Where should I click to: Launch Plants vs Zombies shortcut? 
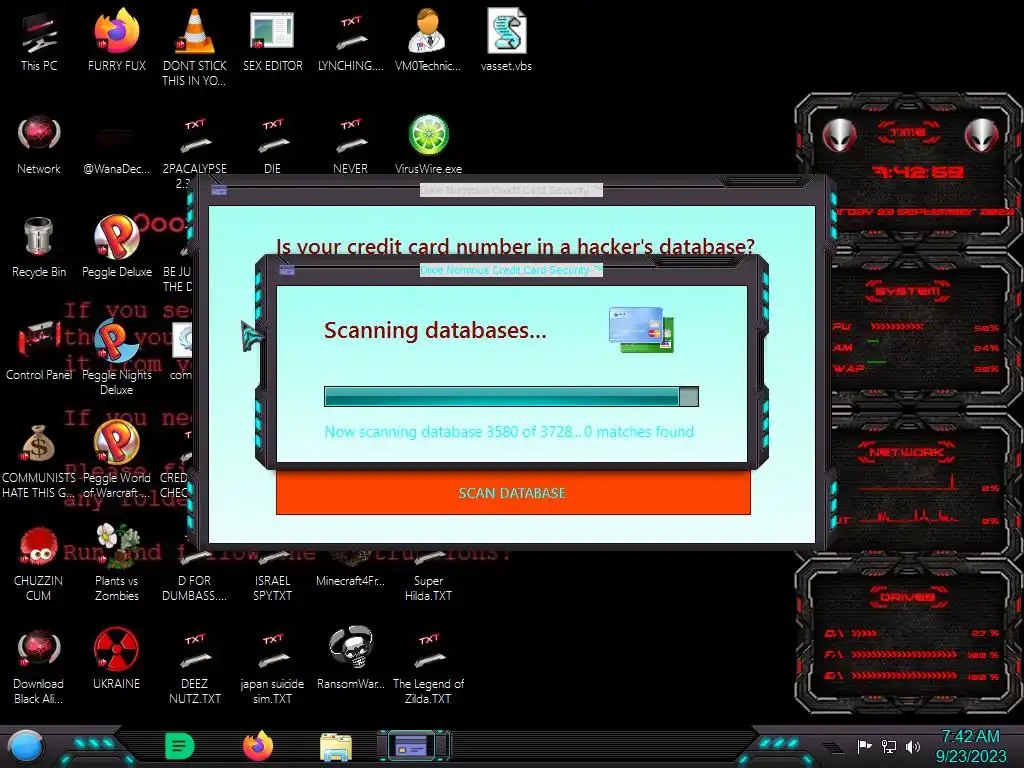(x=116, y=563)
